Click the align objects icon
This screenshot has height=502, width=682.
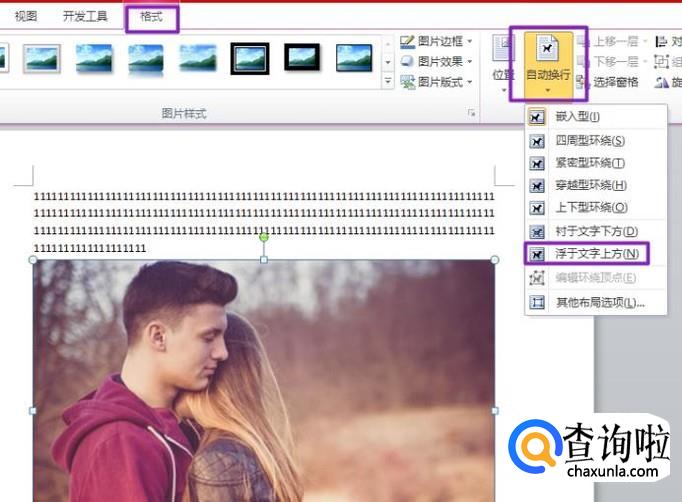(661, 41)
